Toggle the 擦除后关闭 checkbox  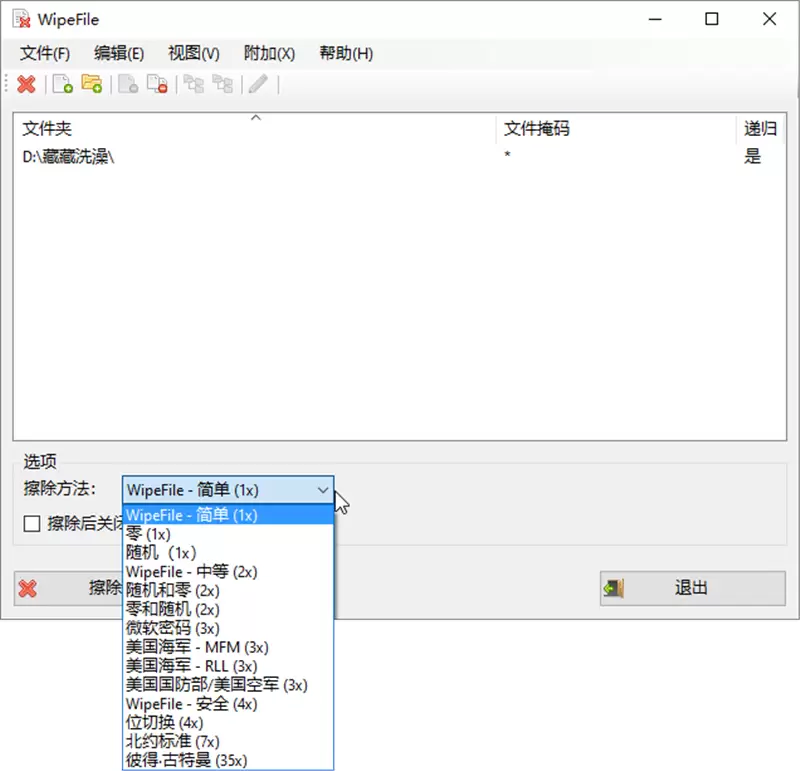(x=32, y=524)
